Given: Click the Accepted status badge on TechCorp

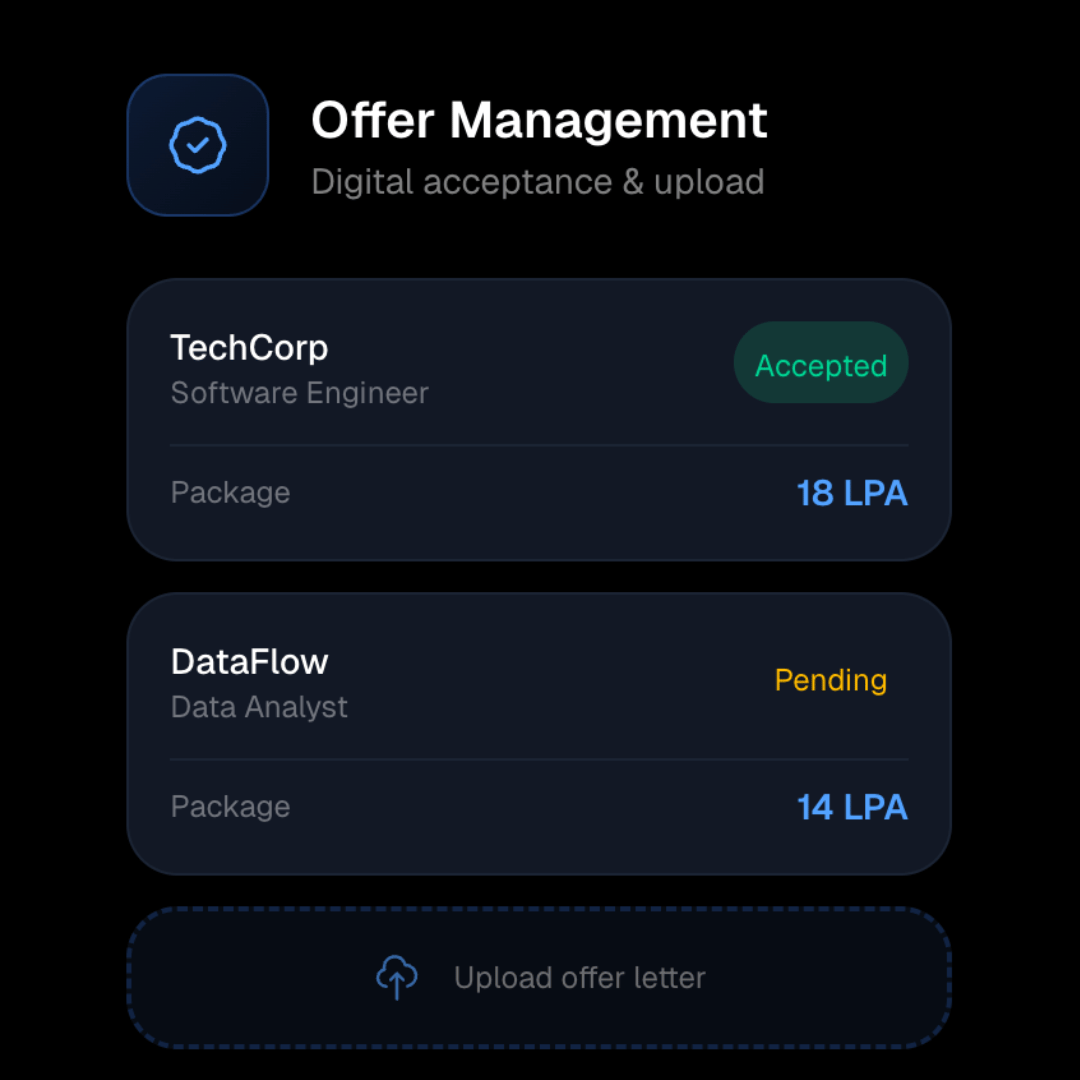Looking at the screenshot, I should [821, 363].
